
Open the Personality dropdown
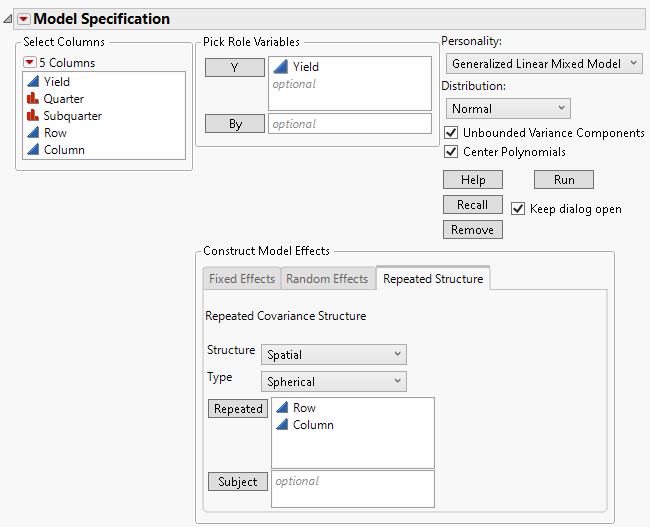(x=545, y=64)
